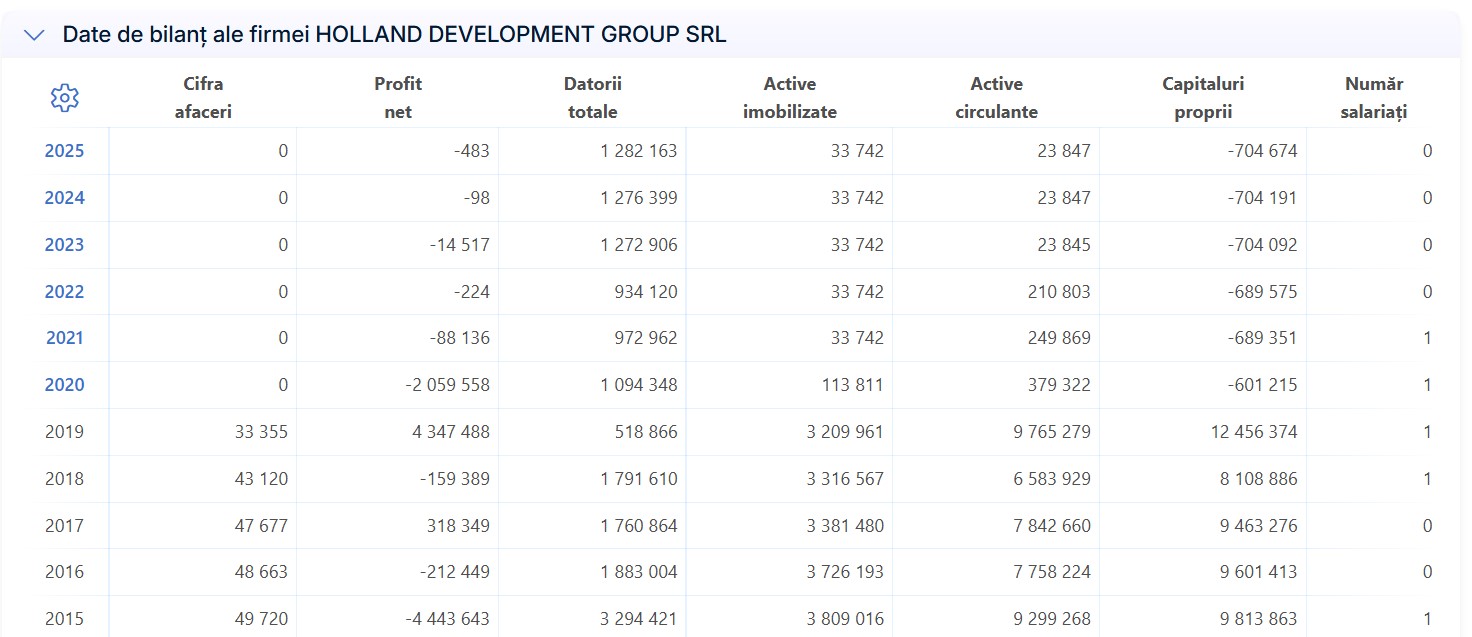Open the 2025 year link

(65, 151)
